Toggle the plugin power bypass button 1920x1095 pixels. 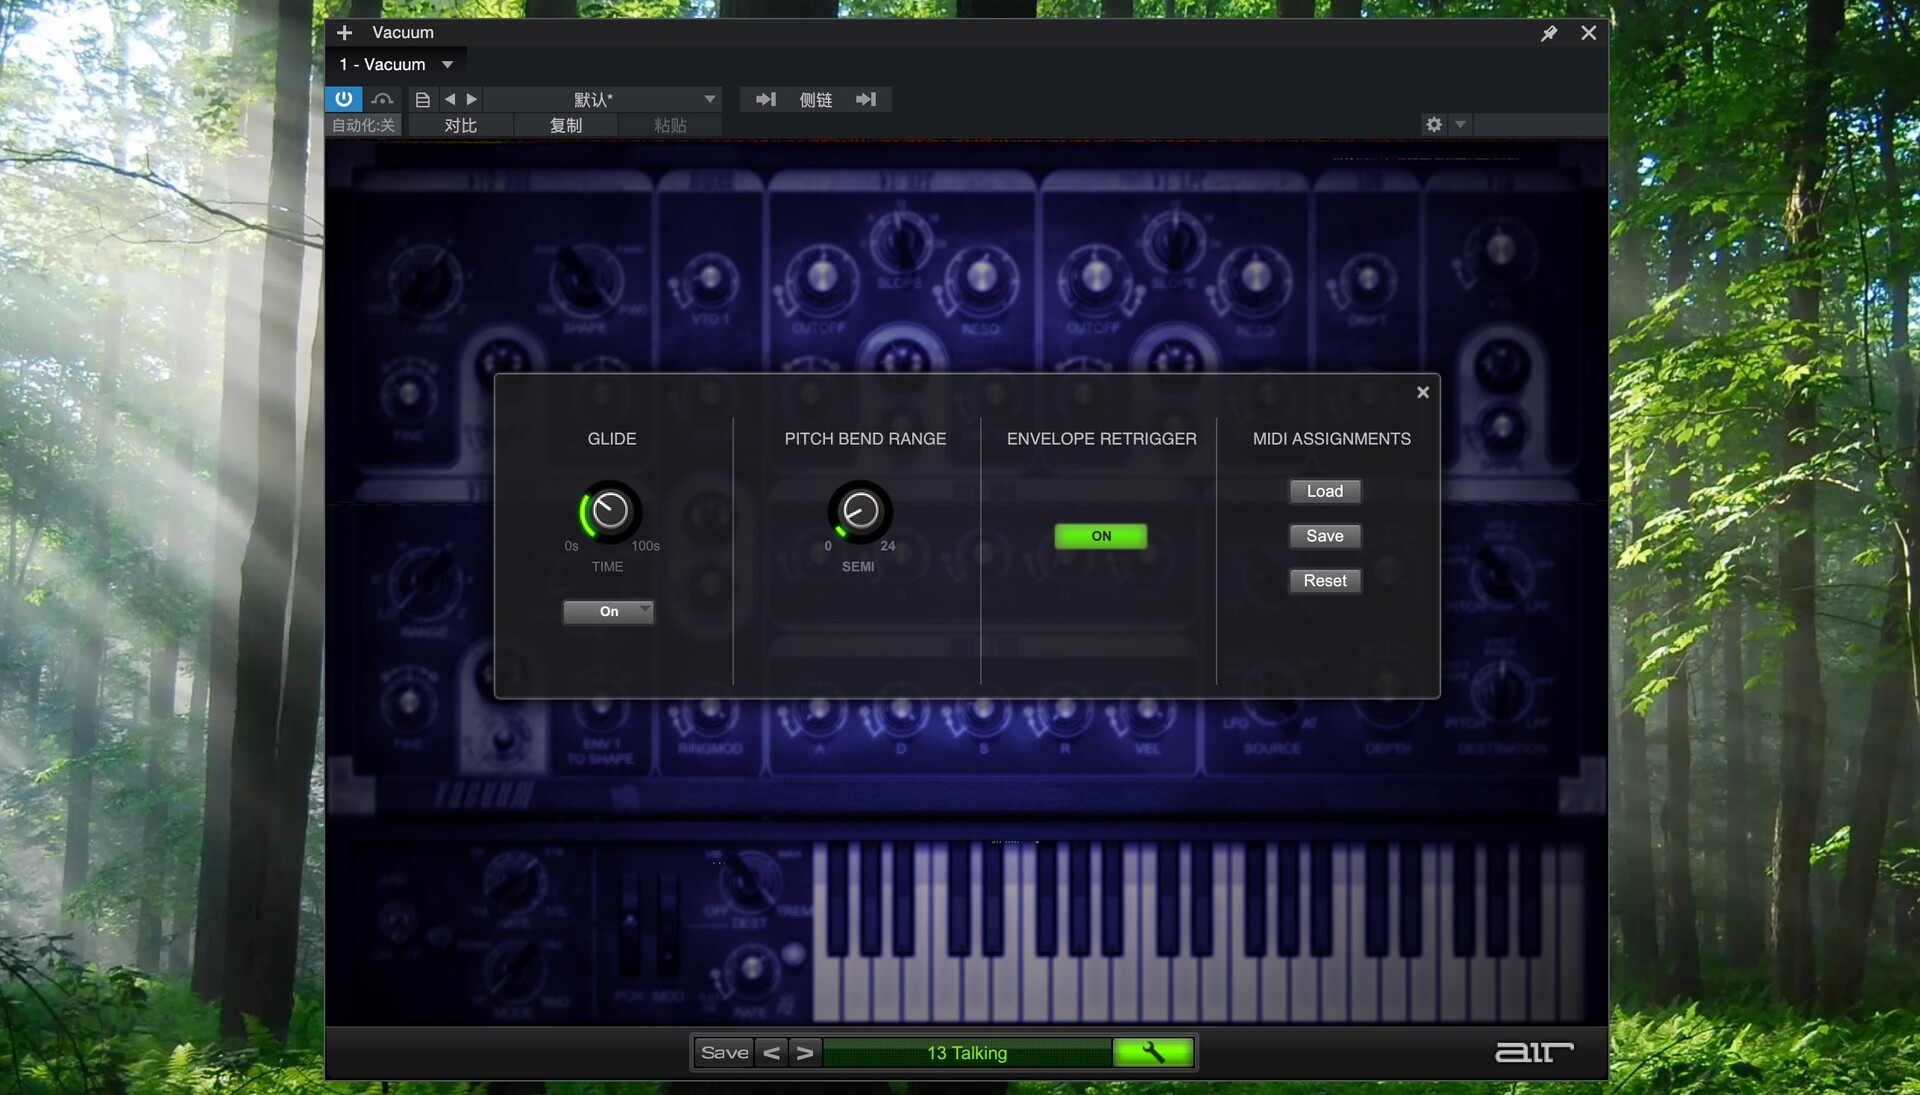coord(343,99)
